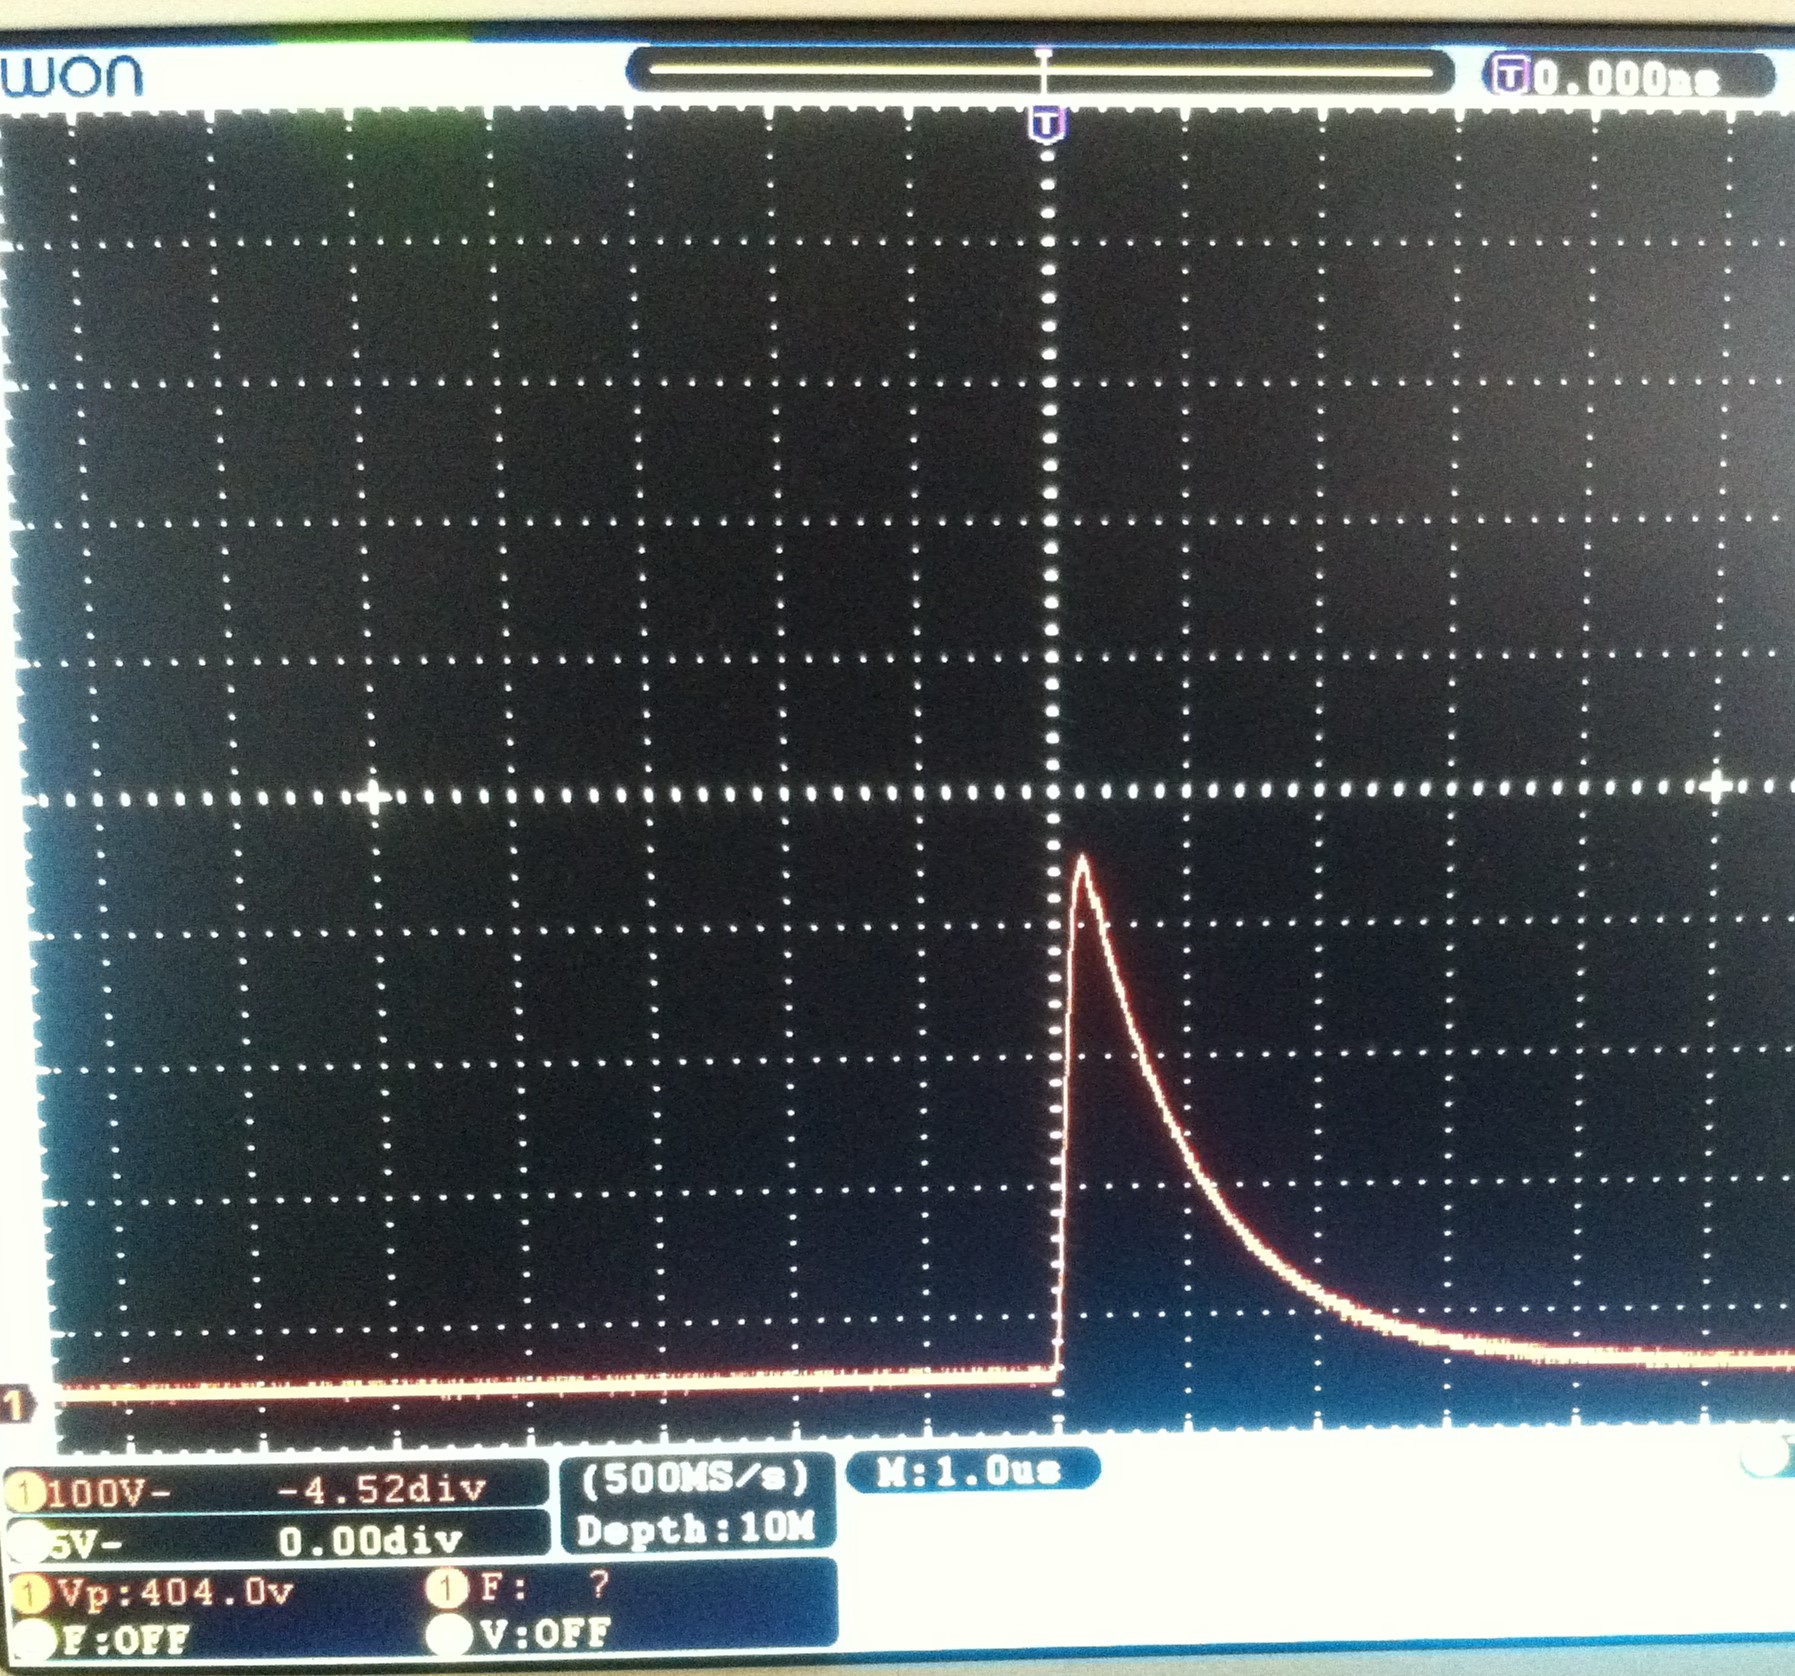Click the trigger position T marker above grid
Viewport: 1795px width, 1676px height.
(x=1046, y=126)
